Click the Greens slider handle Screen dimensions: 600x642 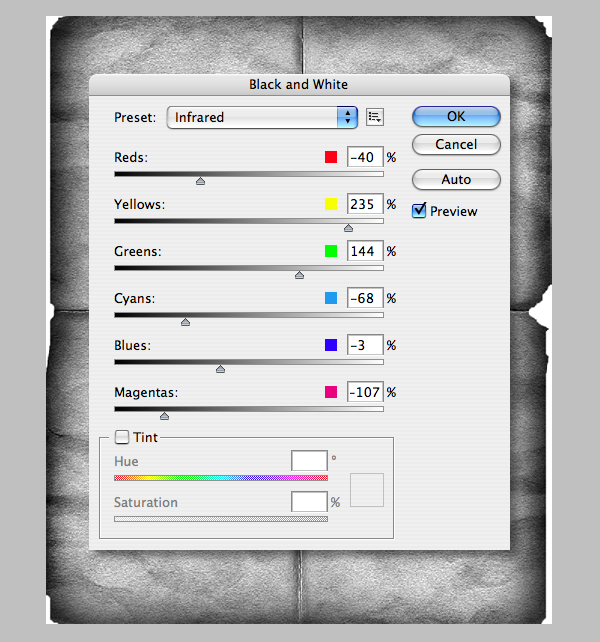pos(299,275)
